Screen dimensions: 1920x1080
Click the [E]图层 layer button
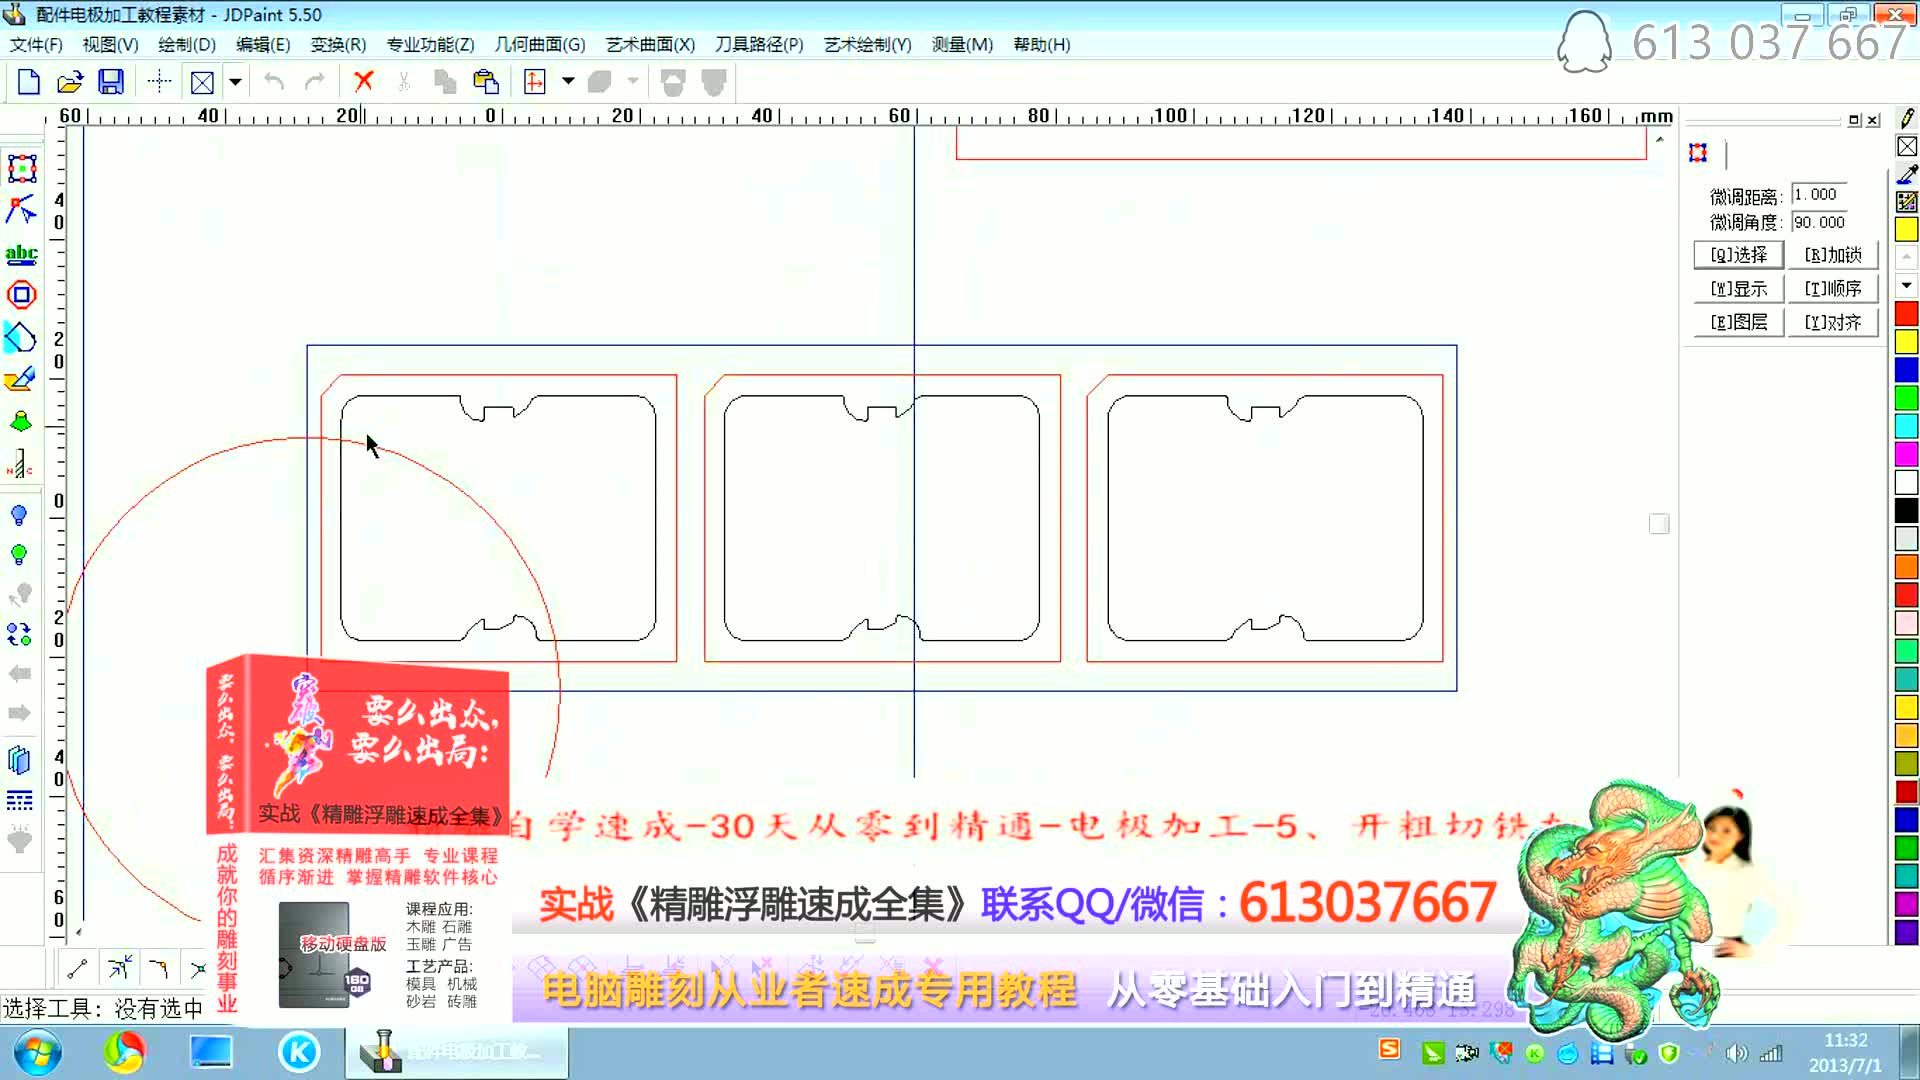click(x=1738, y=322)
